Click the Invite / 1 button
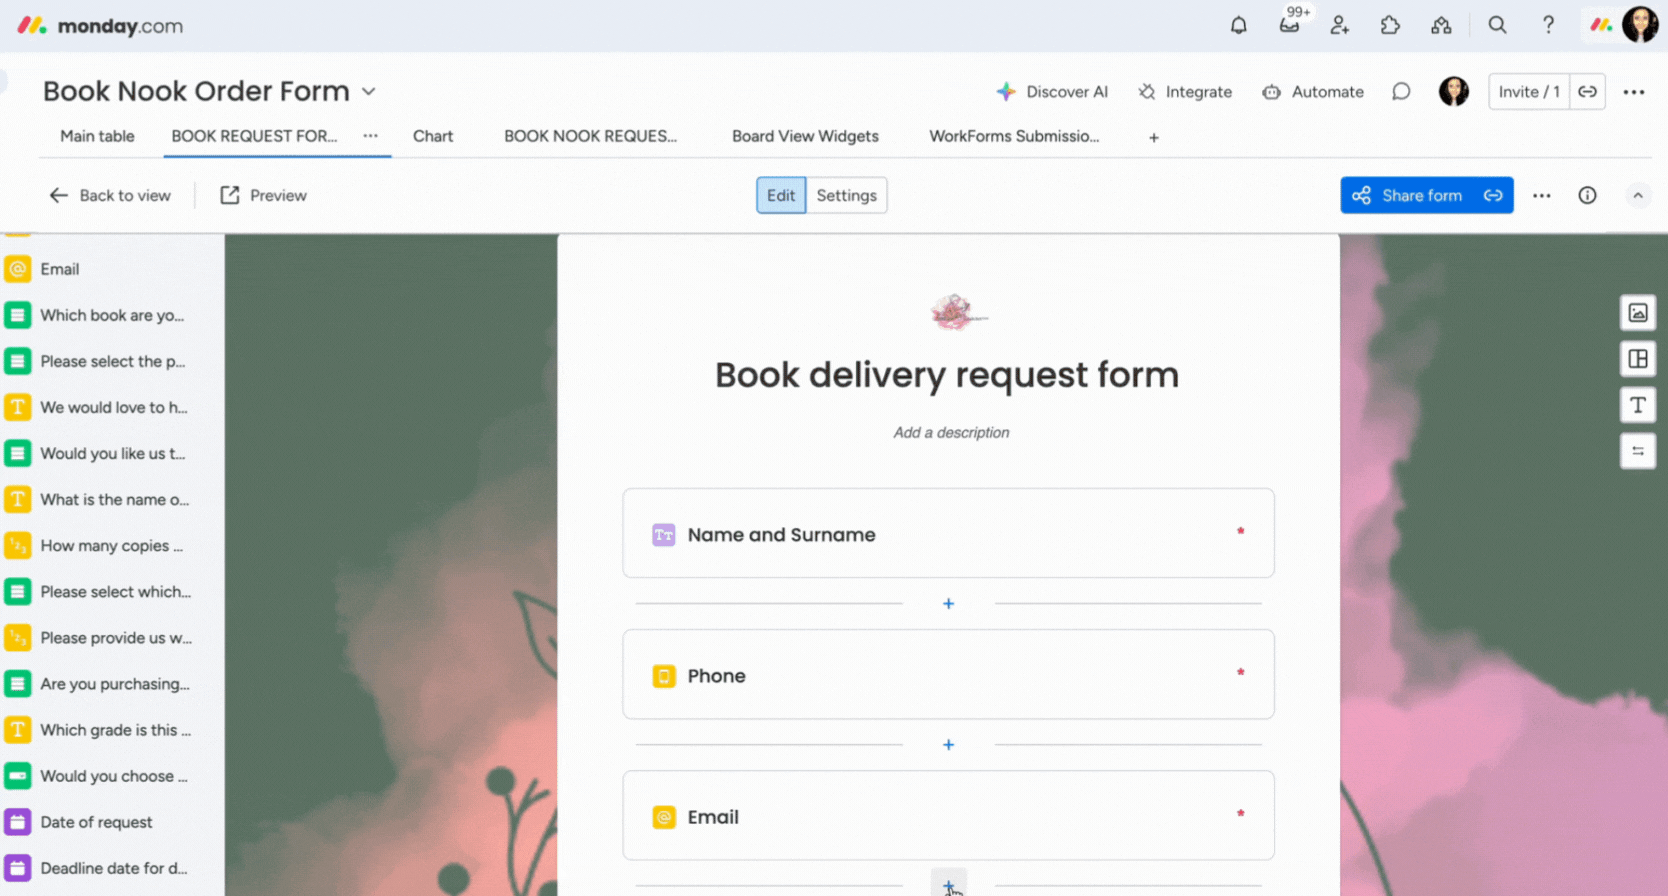 pos(1529,92)
